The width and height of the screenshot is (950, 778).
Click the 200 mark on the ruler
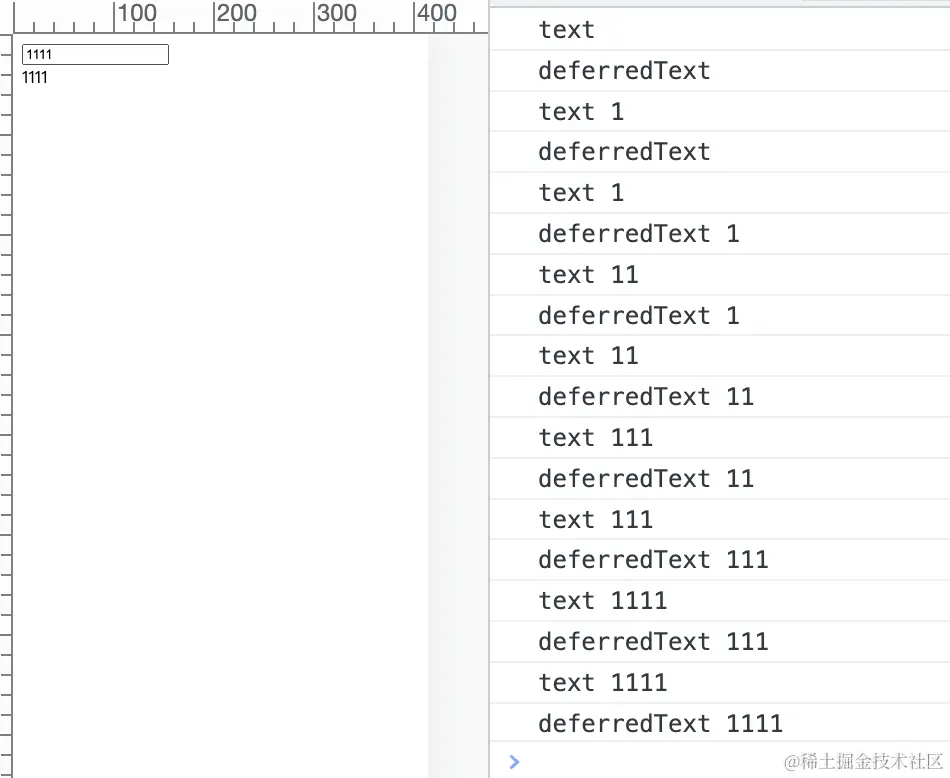(x=237, y=14)
